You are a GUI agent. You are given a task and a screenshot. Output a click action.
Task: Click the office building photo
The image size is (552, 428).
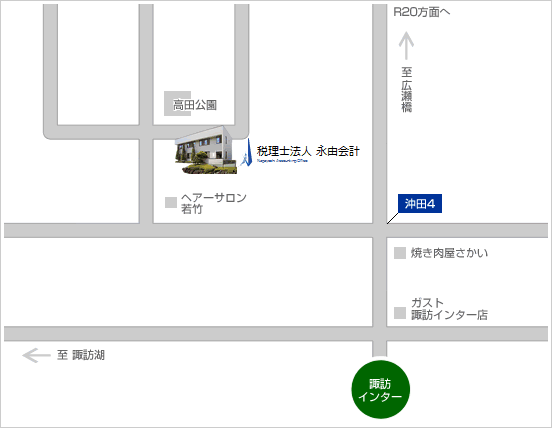tap(206, 150)
